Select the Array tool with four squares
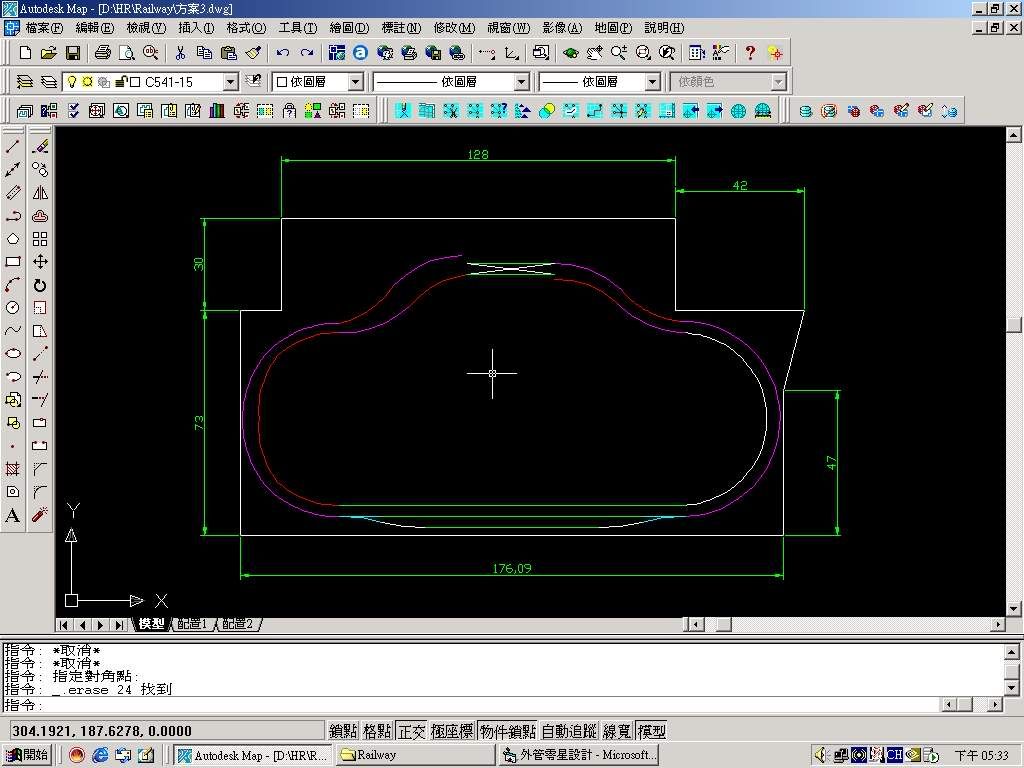The image size is (1024, 768). [40, 239]
